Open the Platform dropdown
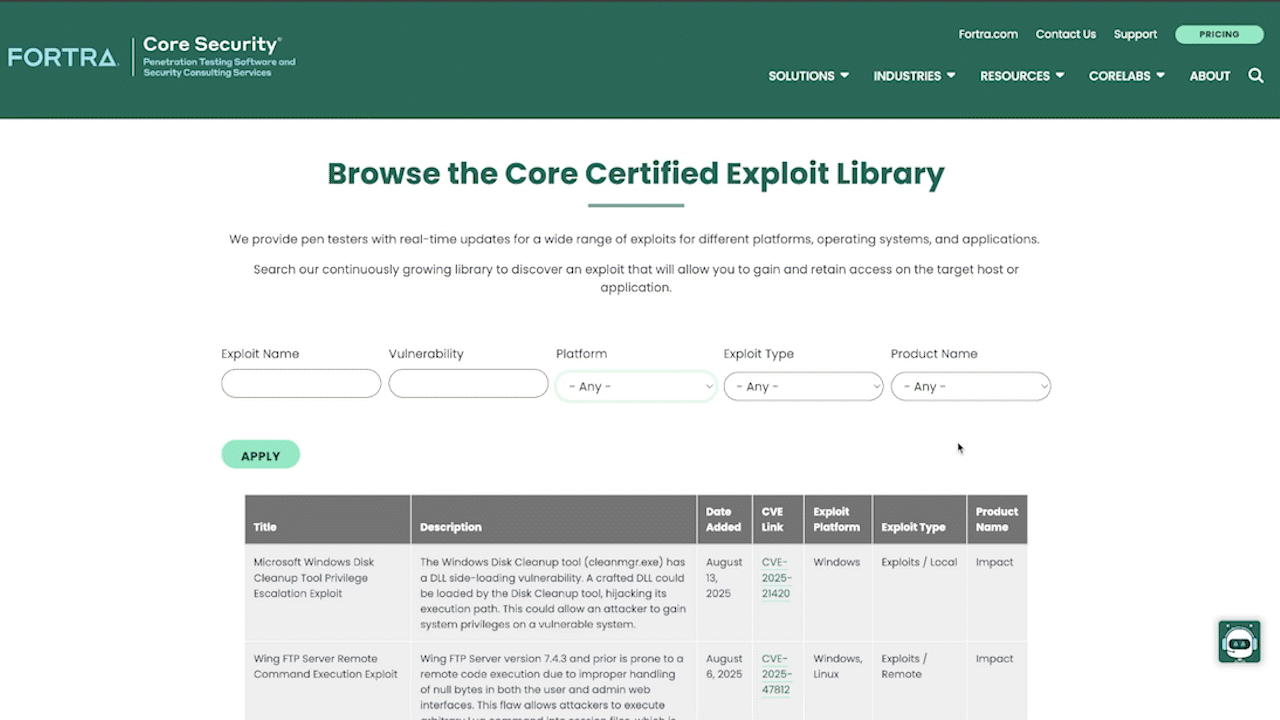The image size is (1280, 720). pyautogui.click(x=636, y=386)
